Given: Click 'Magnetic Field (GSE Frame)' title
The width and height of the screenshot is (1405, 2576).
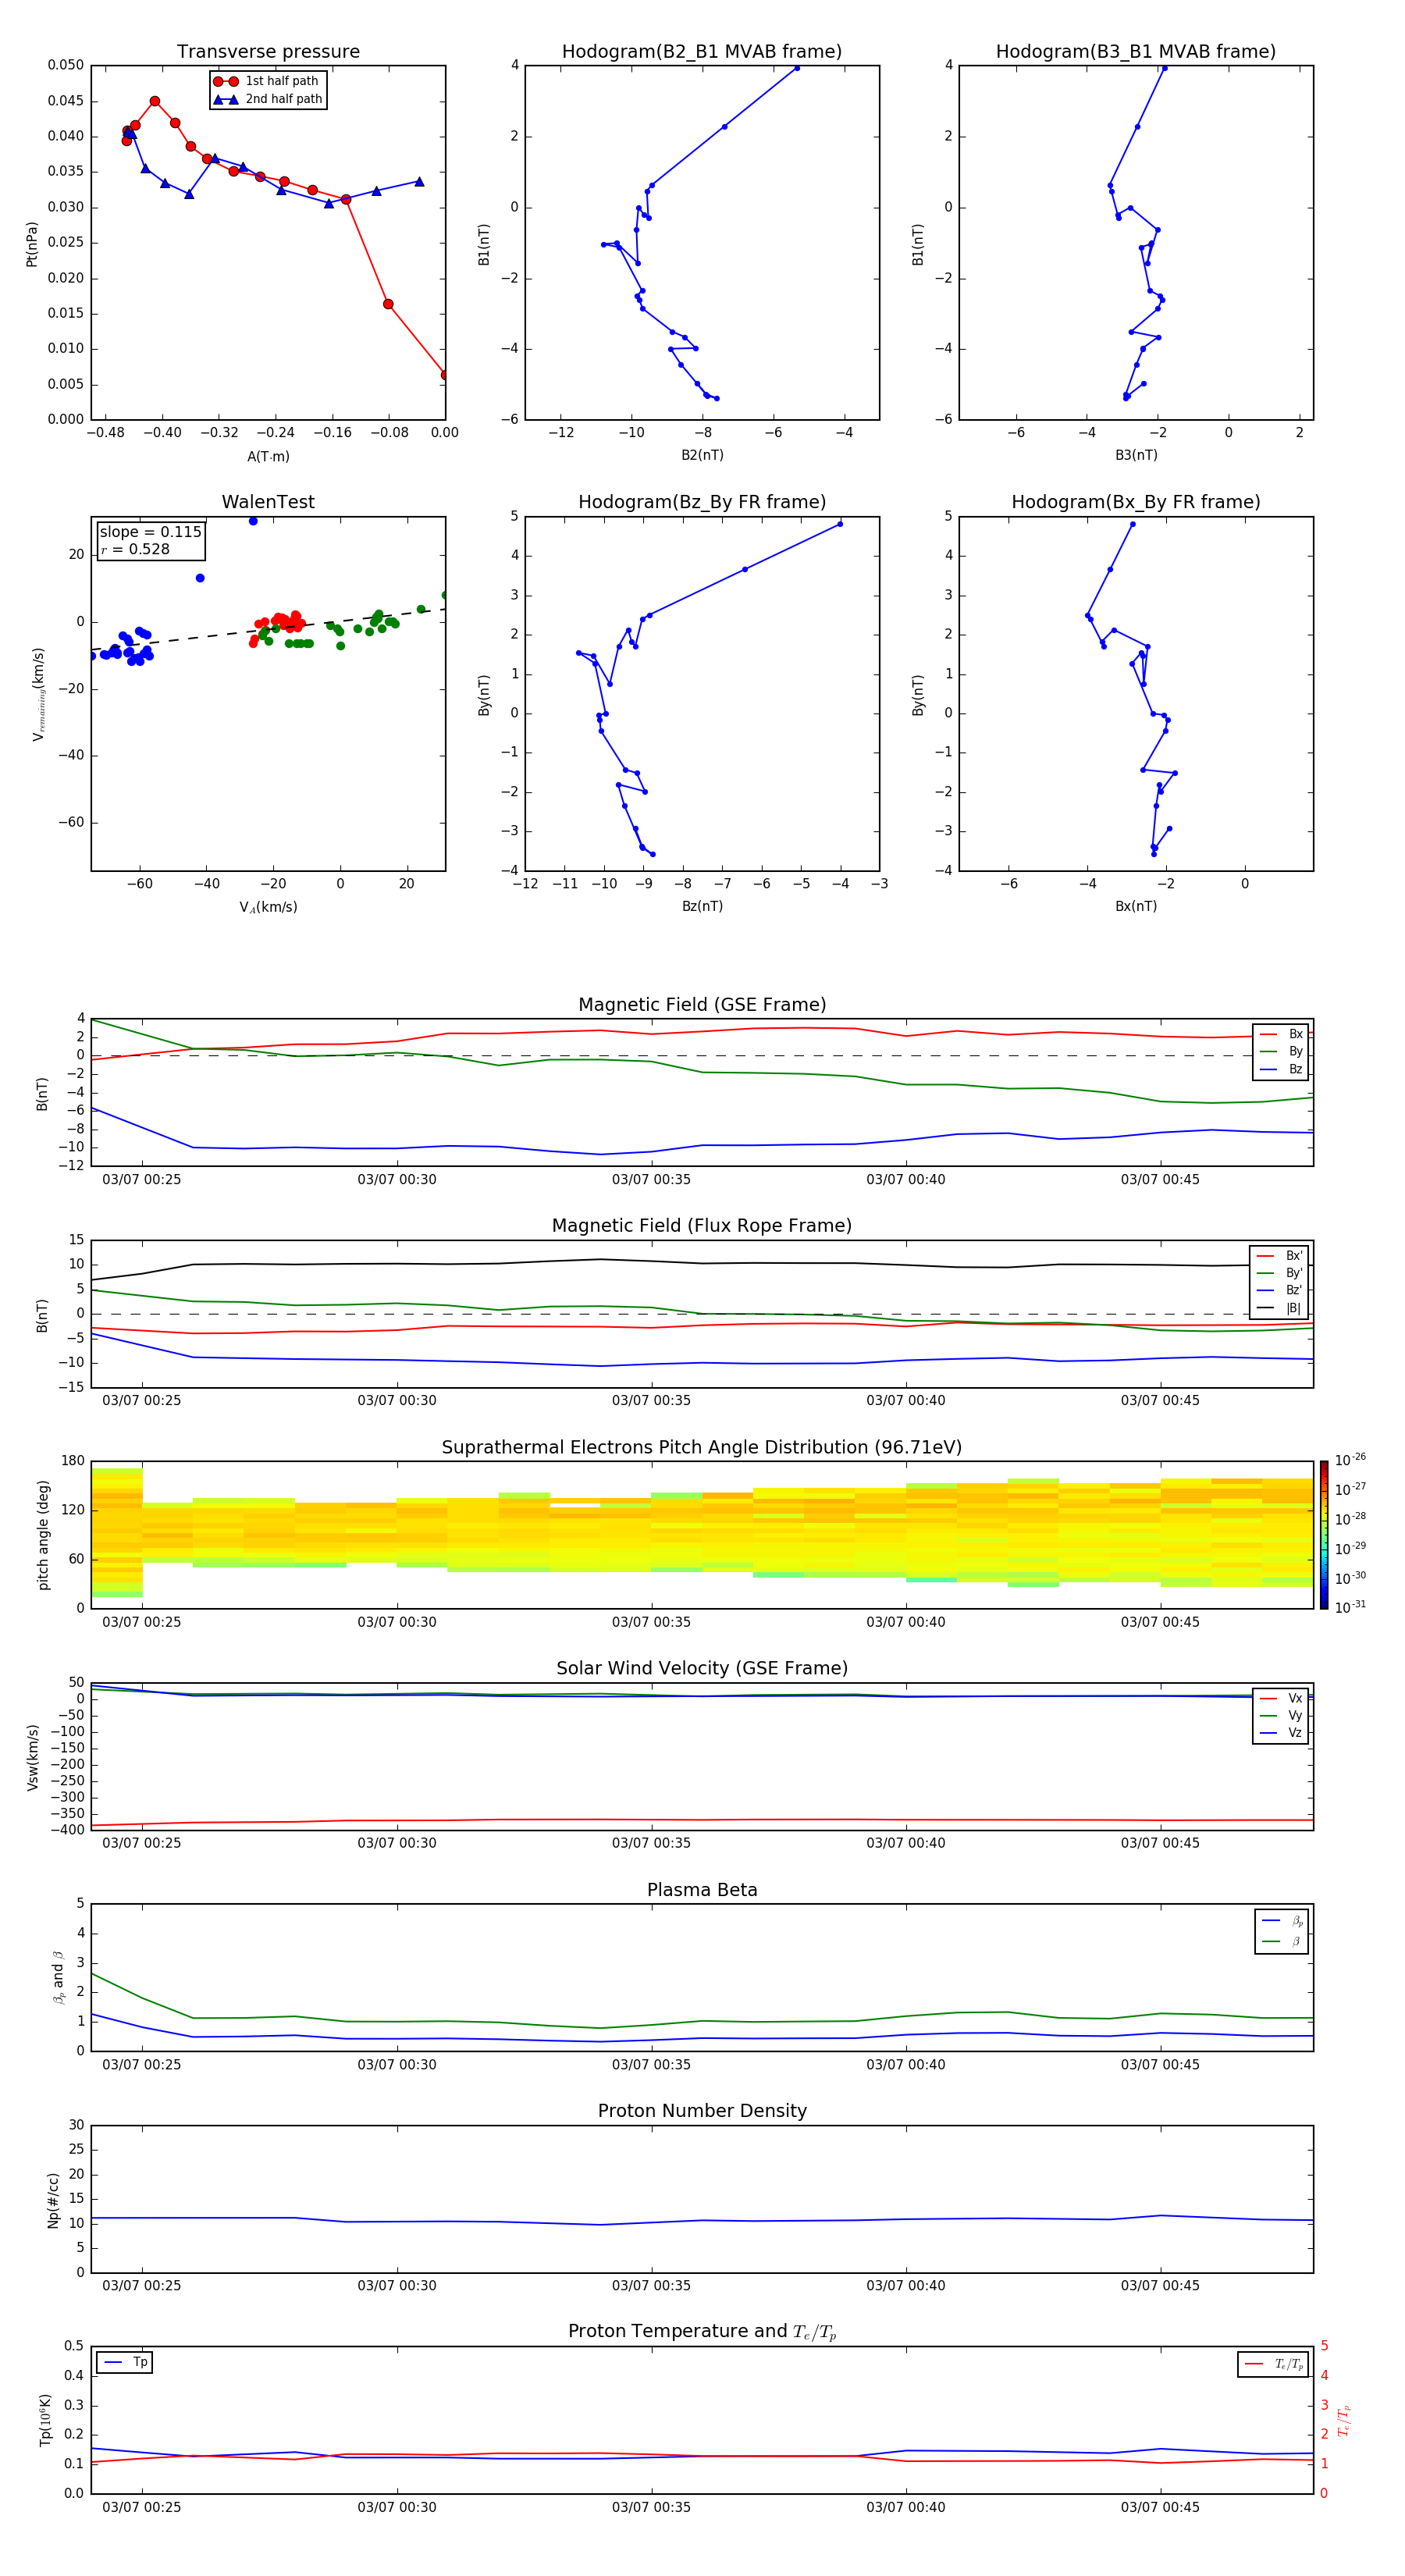Looking at the screenshot, I should tap(702, 1005).
